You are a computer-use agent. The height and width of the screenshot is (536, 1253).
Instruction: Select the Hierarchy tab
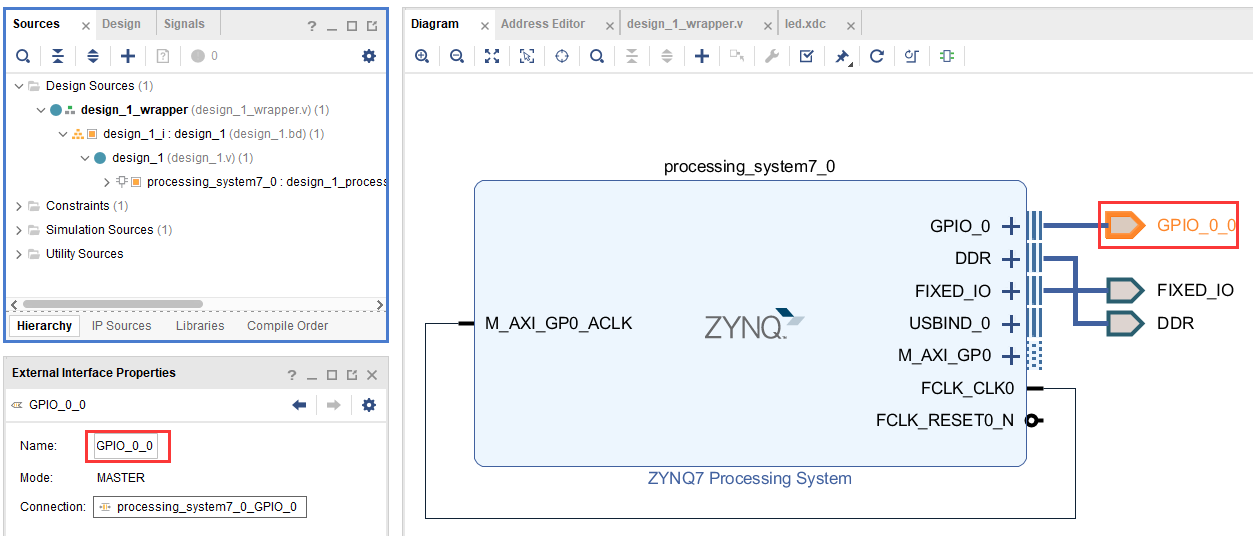coord(45,326)
